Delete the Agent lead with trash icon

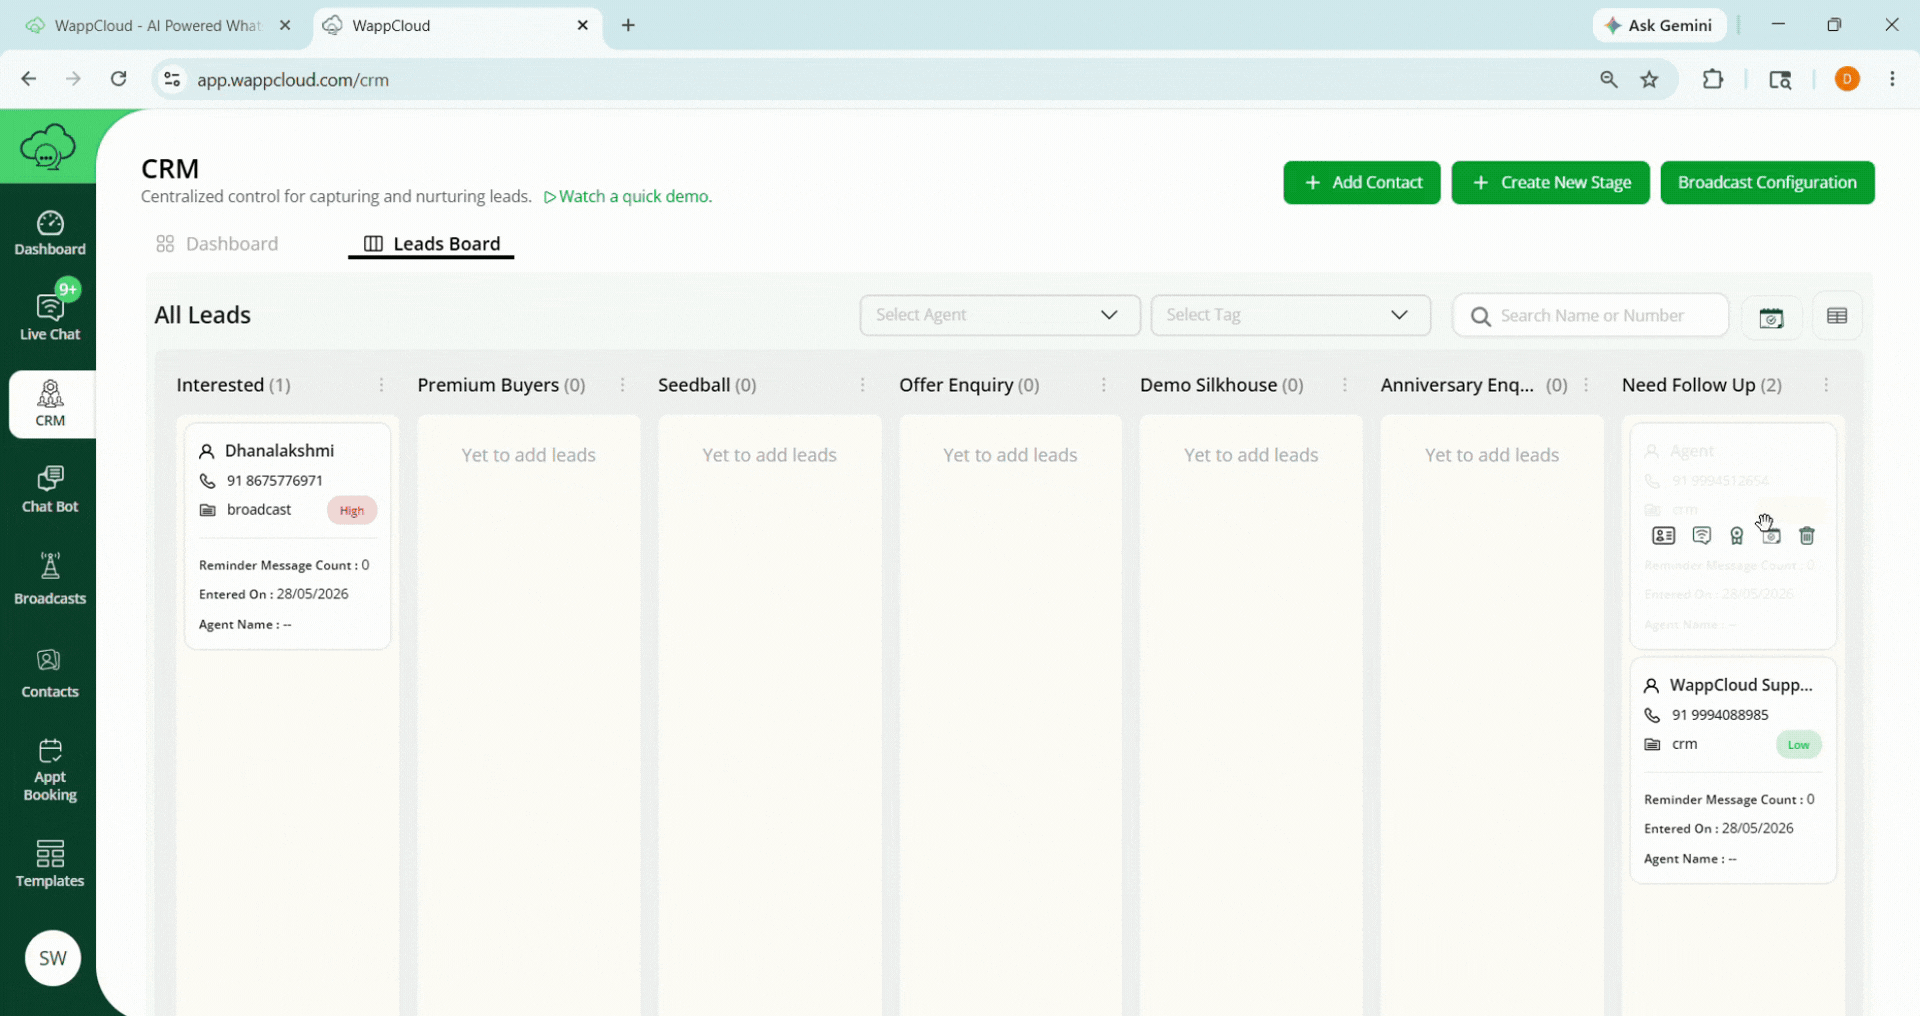click(x=1807, y=536)
